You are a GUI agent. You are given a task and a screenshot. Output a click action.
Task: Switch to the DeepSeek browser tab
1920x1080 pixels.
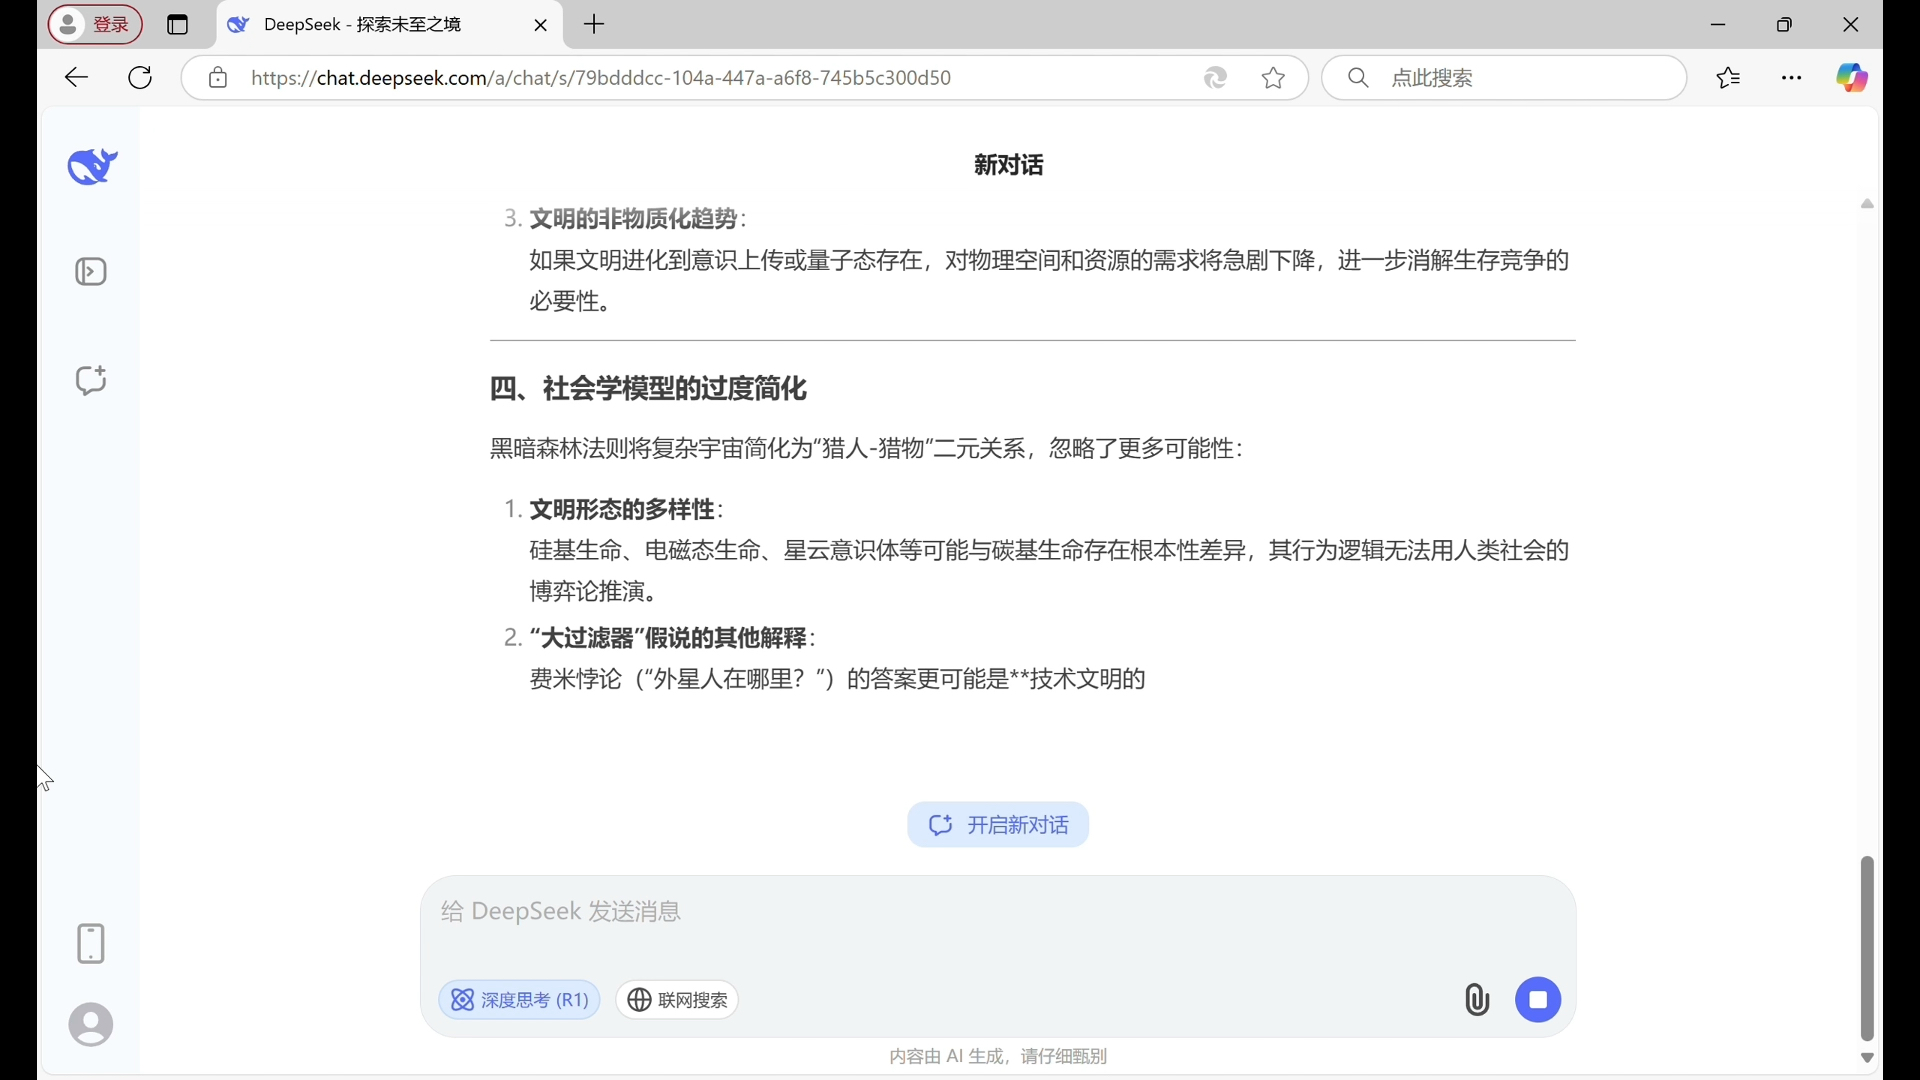point(360,24)
